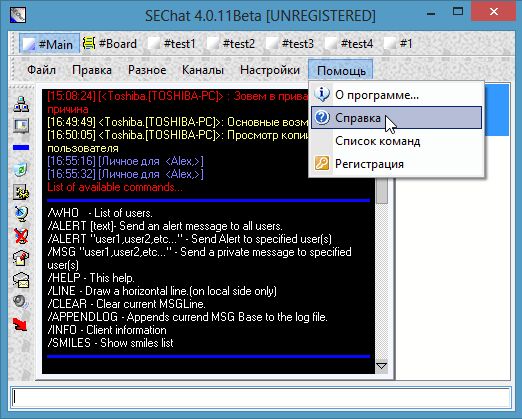Click the key icon beside Регистрация
The height and width of the screenshot is (419, 522).
click(x=322, y=164)
